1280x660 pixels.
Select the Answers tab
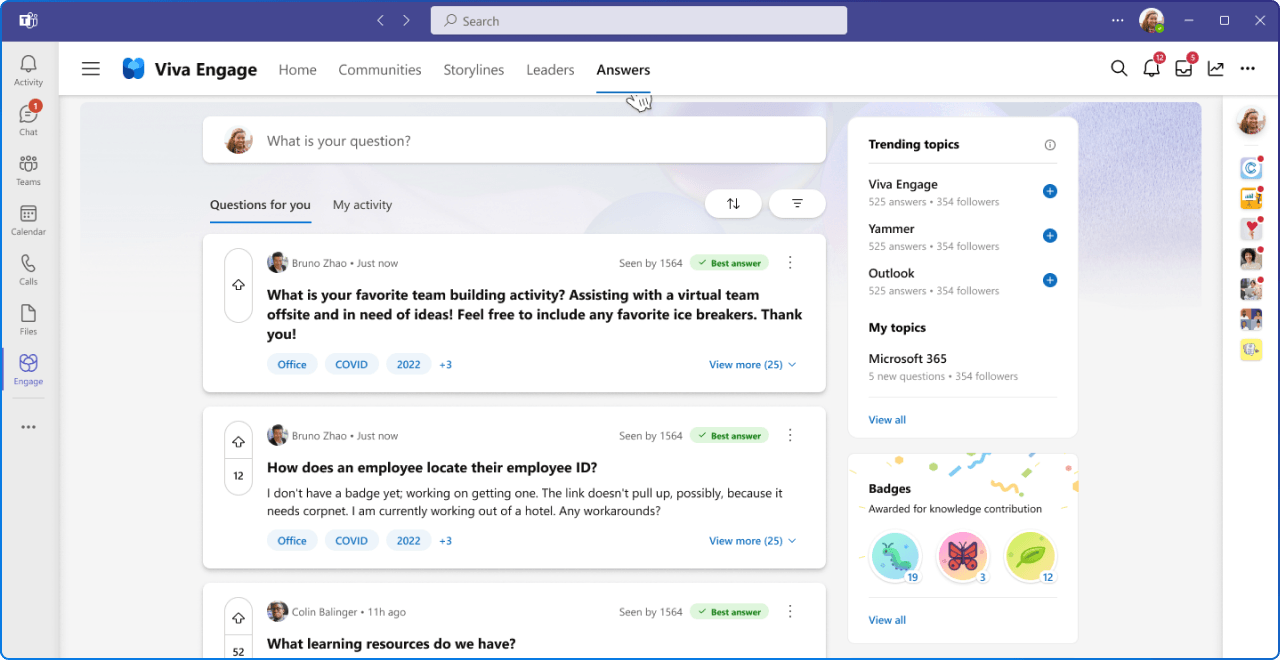623,70
